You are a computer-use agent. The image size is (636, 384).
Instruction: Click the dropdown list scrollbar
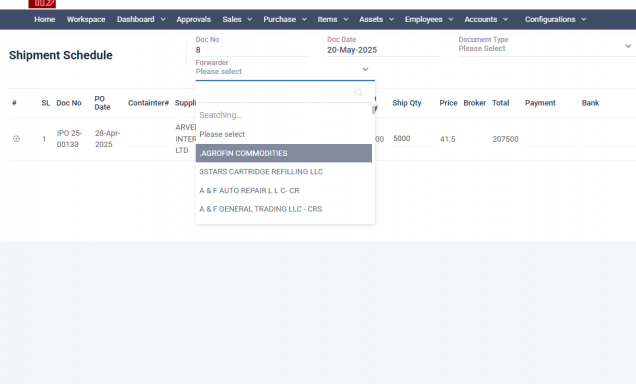(374, 110)
